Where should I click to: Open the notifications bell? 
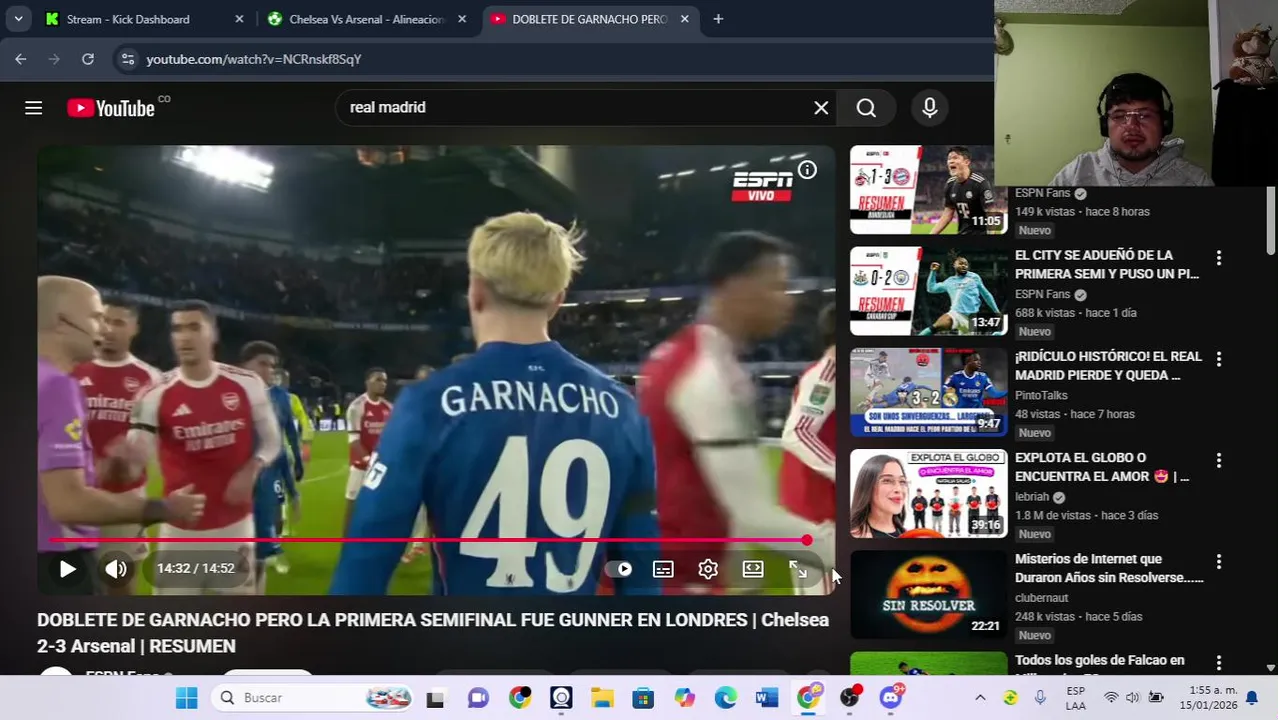(1251, 698)
